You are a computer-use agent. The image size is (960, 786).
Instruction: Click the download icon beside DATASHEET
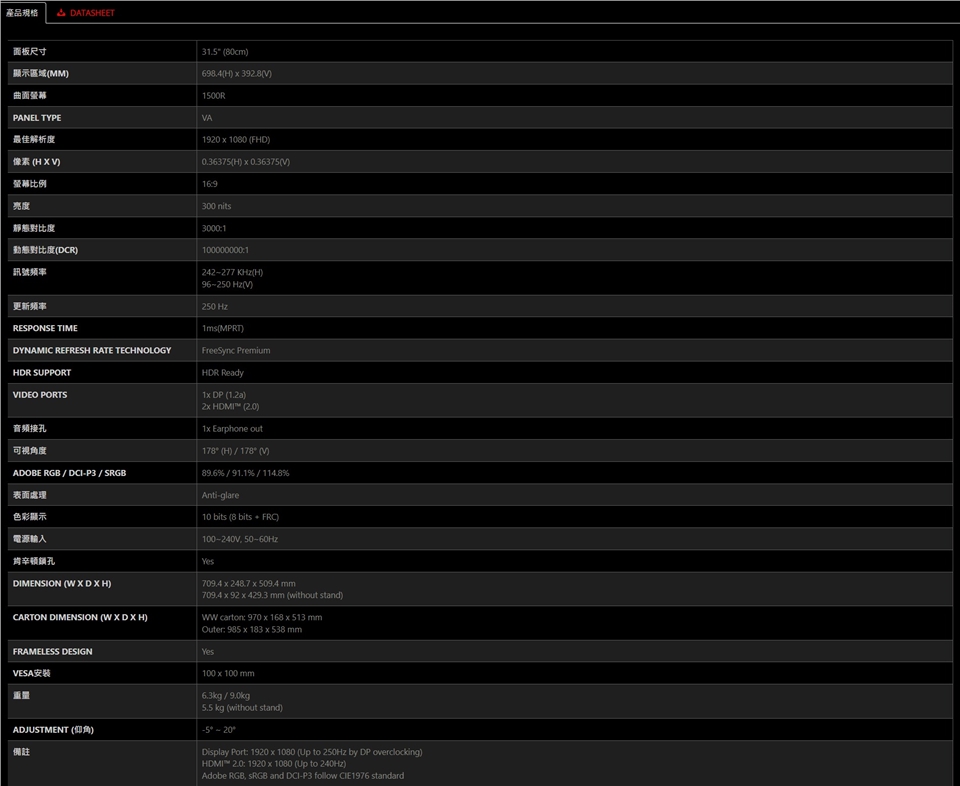pyautogui.click(x=61, y=13)
